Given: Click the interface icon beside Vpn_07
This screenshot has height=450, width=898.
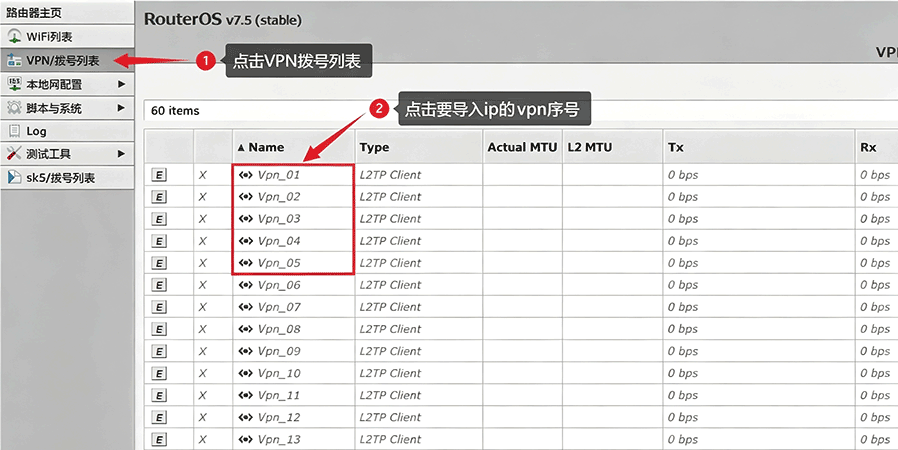Looking at the screenshot, I should click(246, 307).
